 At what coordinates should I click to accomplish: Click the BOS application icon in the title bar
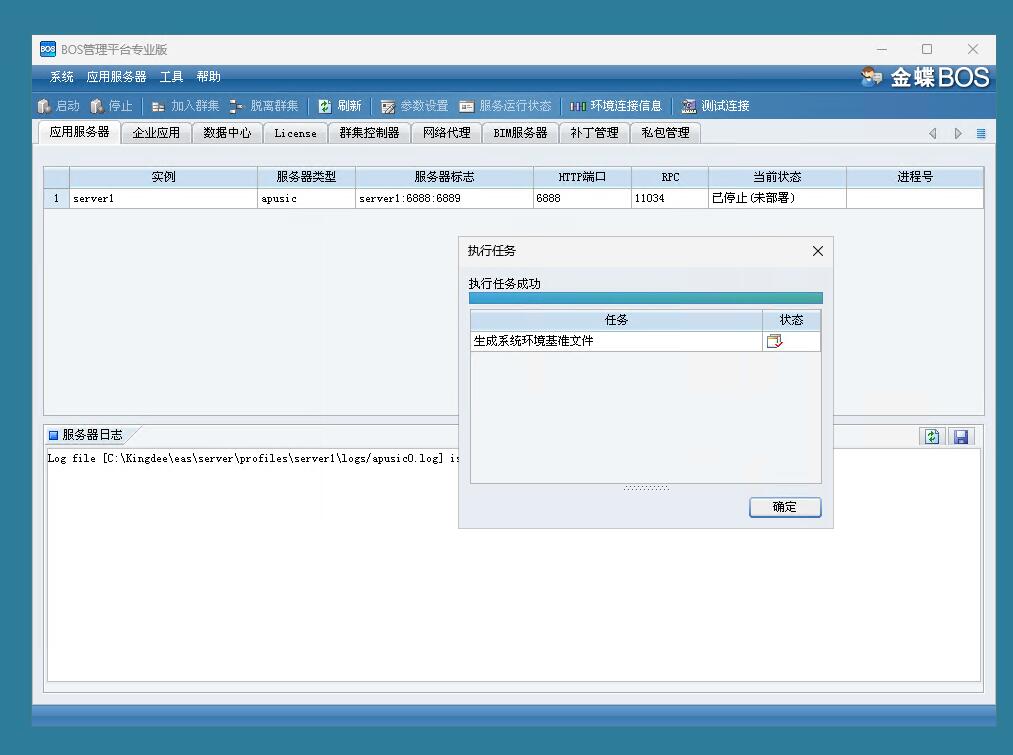click(x=48, y=49)
